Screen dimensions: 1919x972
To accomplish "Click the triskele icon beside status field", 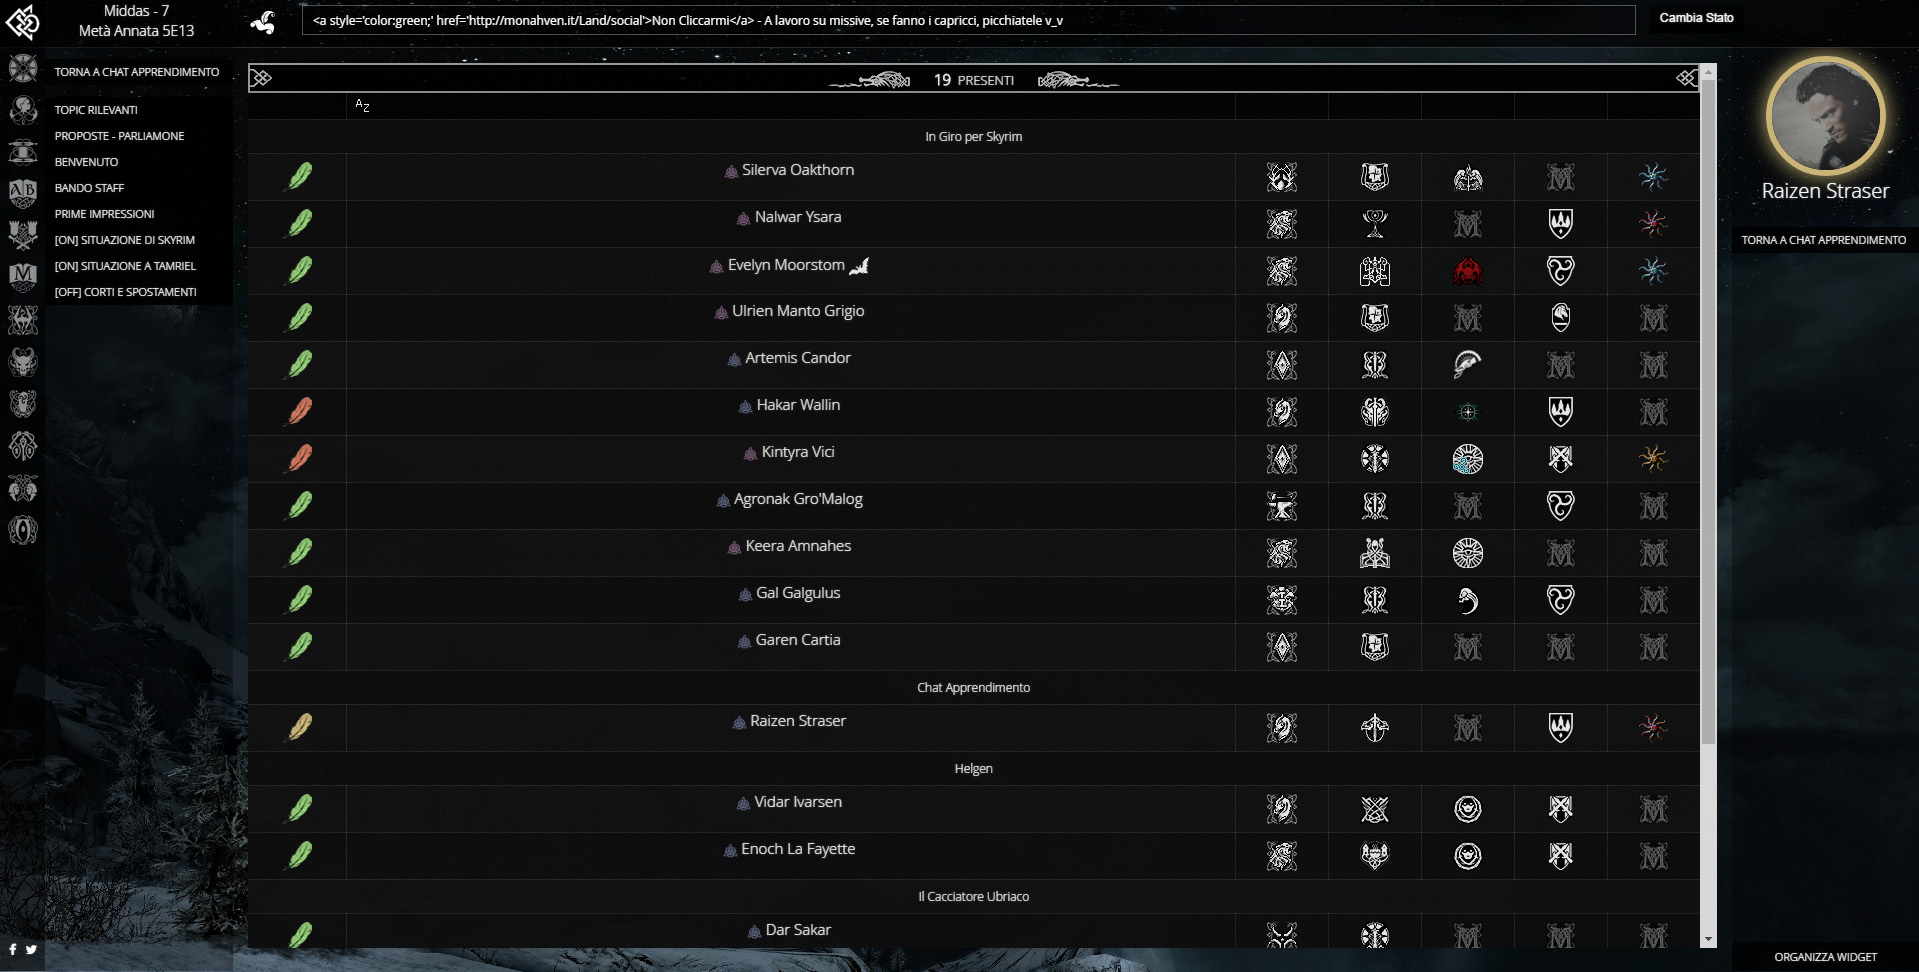I will [x=263, y=21].
